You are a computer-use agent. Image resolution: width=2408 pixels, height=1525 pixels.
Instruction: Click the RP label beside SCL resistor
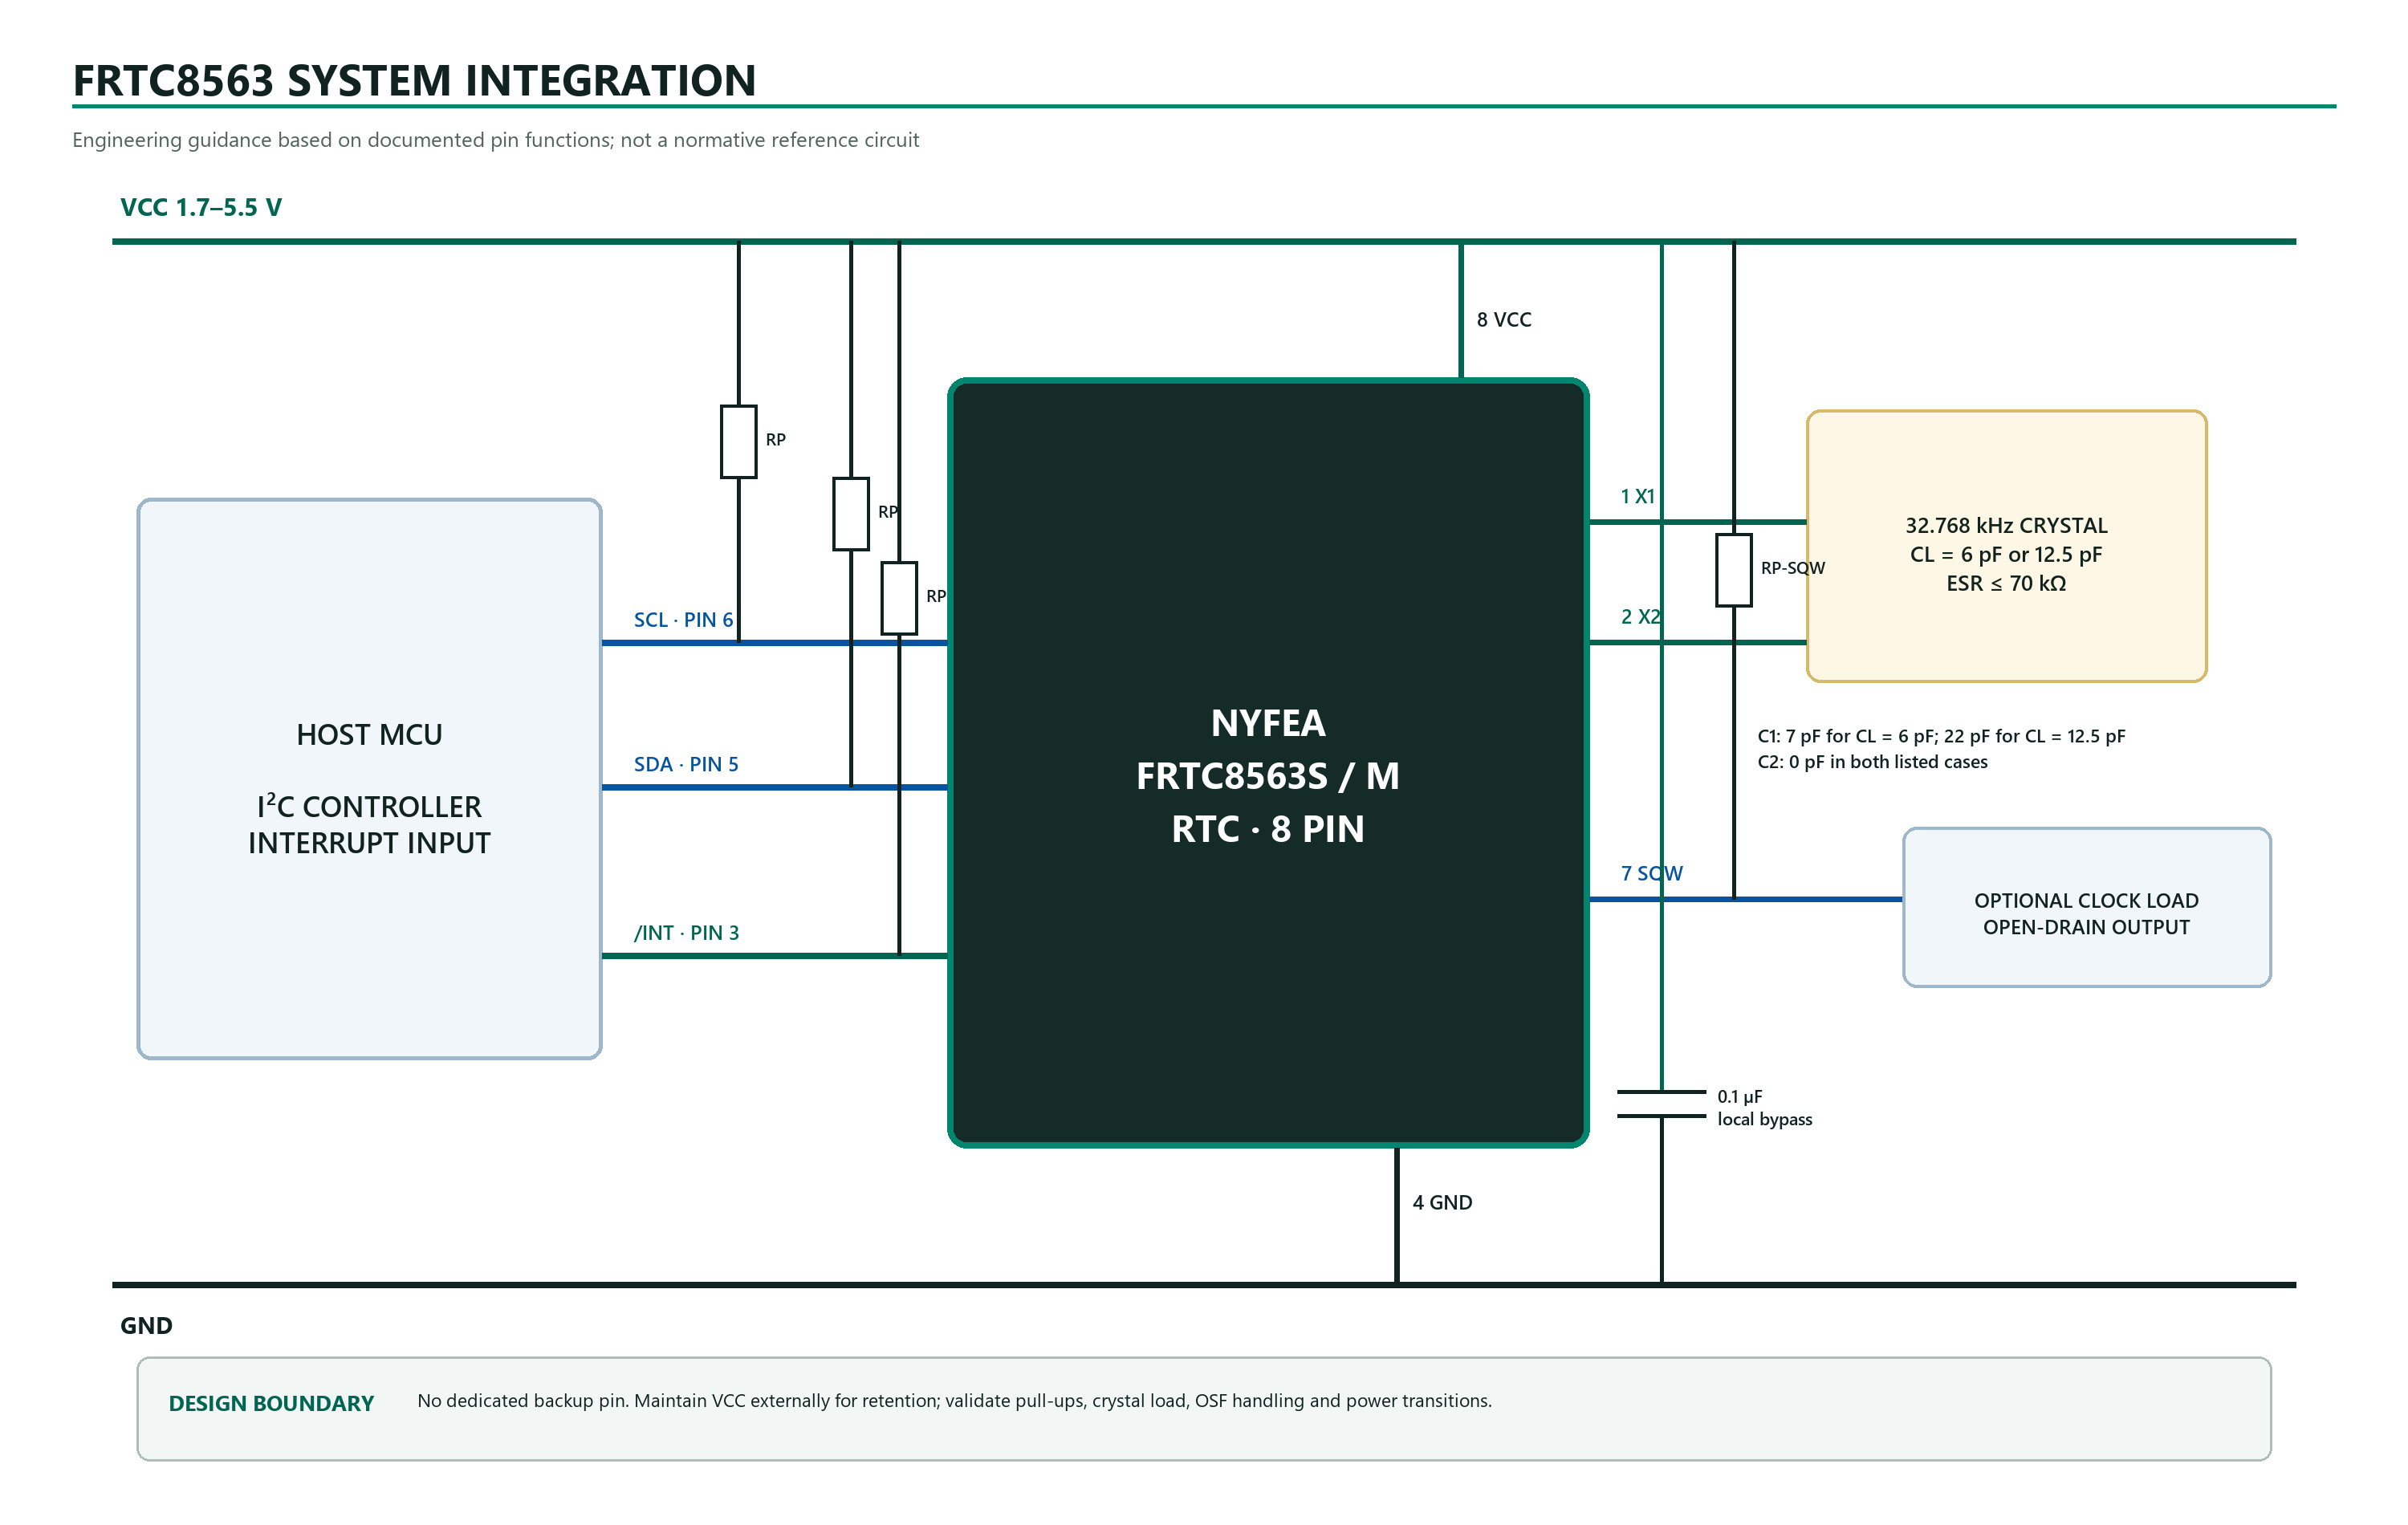coord(775,440)
